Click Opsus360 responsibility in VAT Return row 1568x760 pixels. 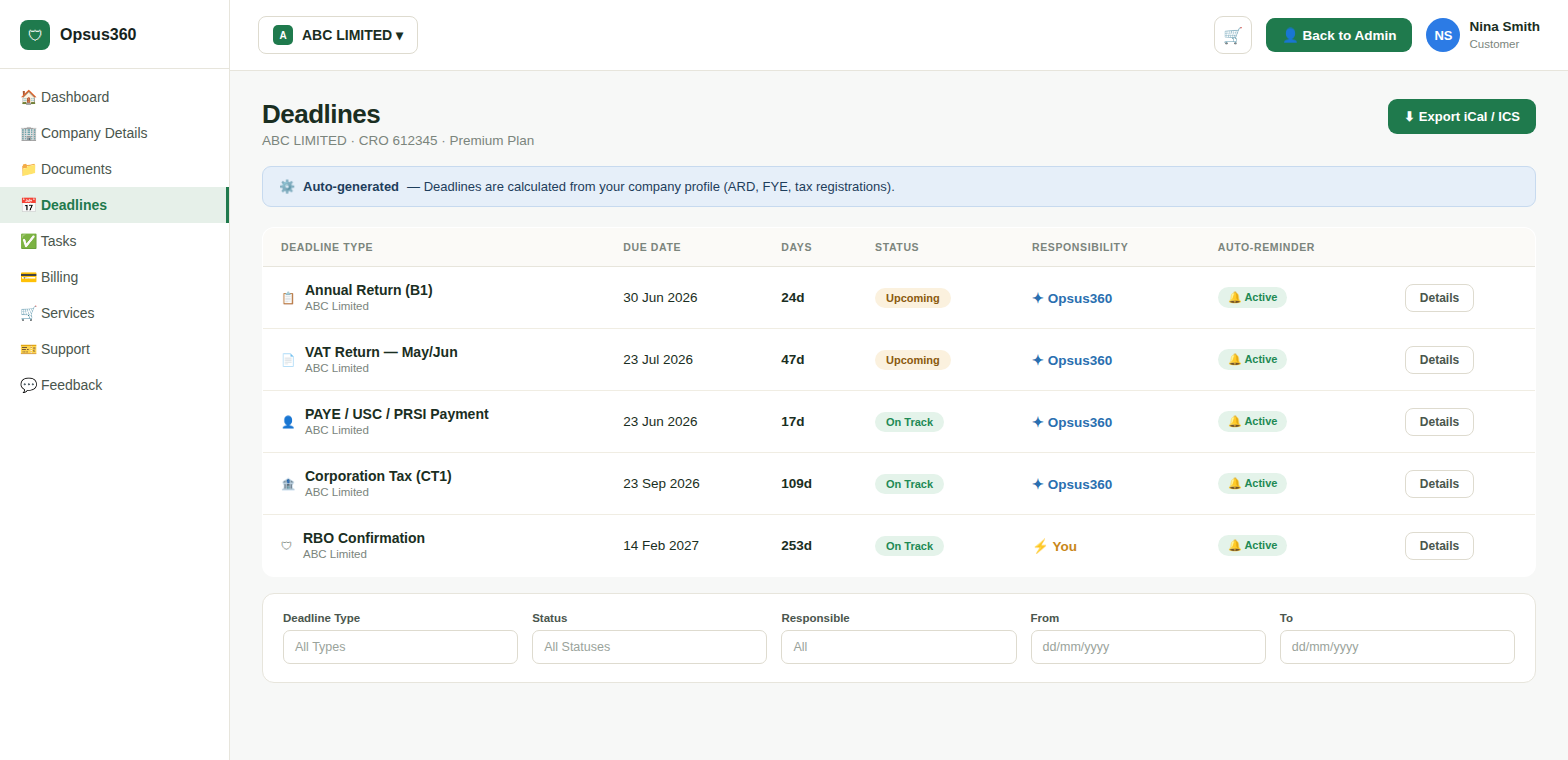click(x=1072, y=360)
